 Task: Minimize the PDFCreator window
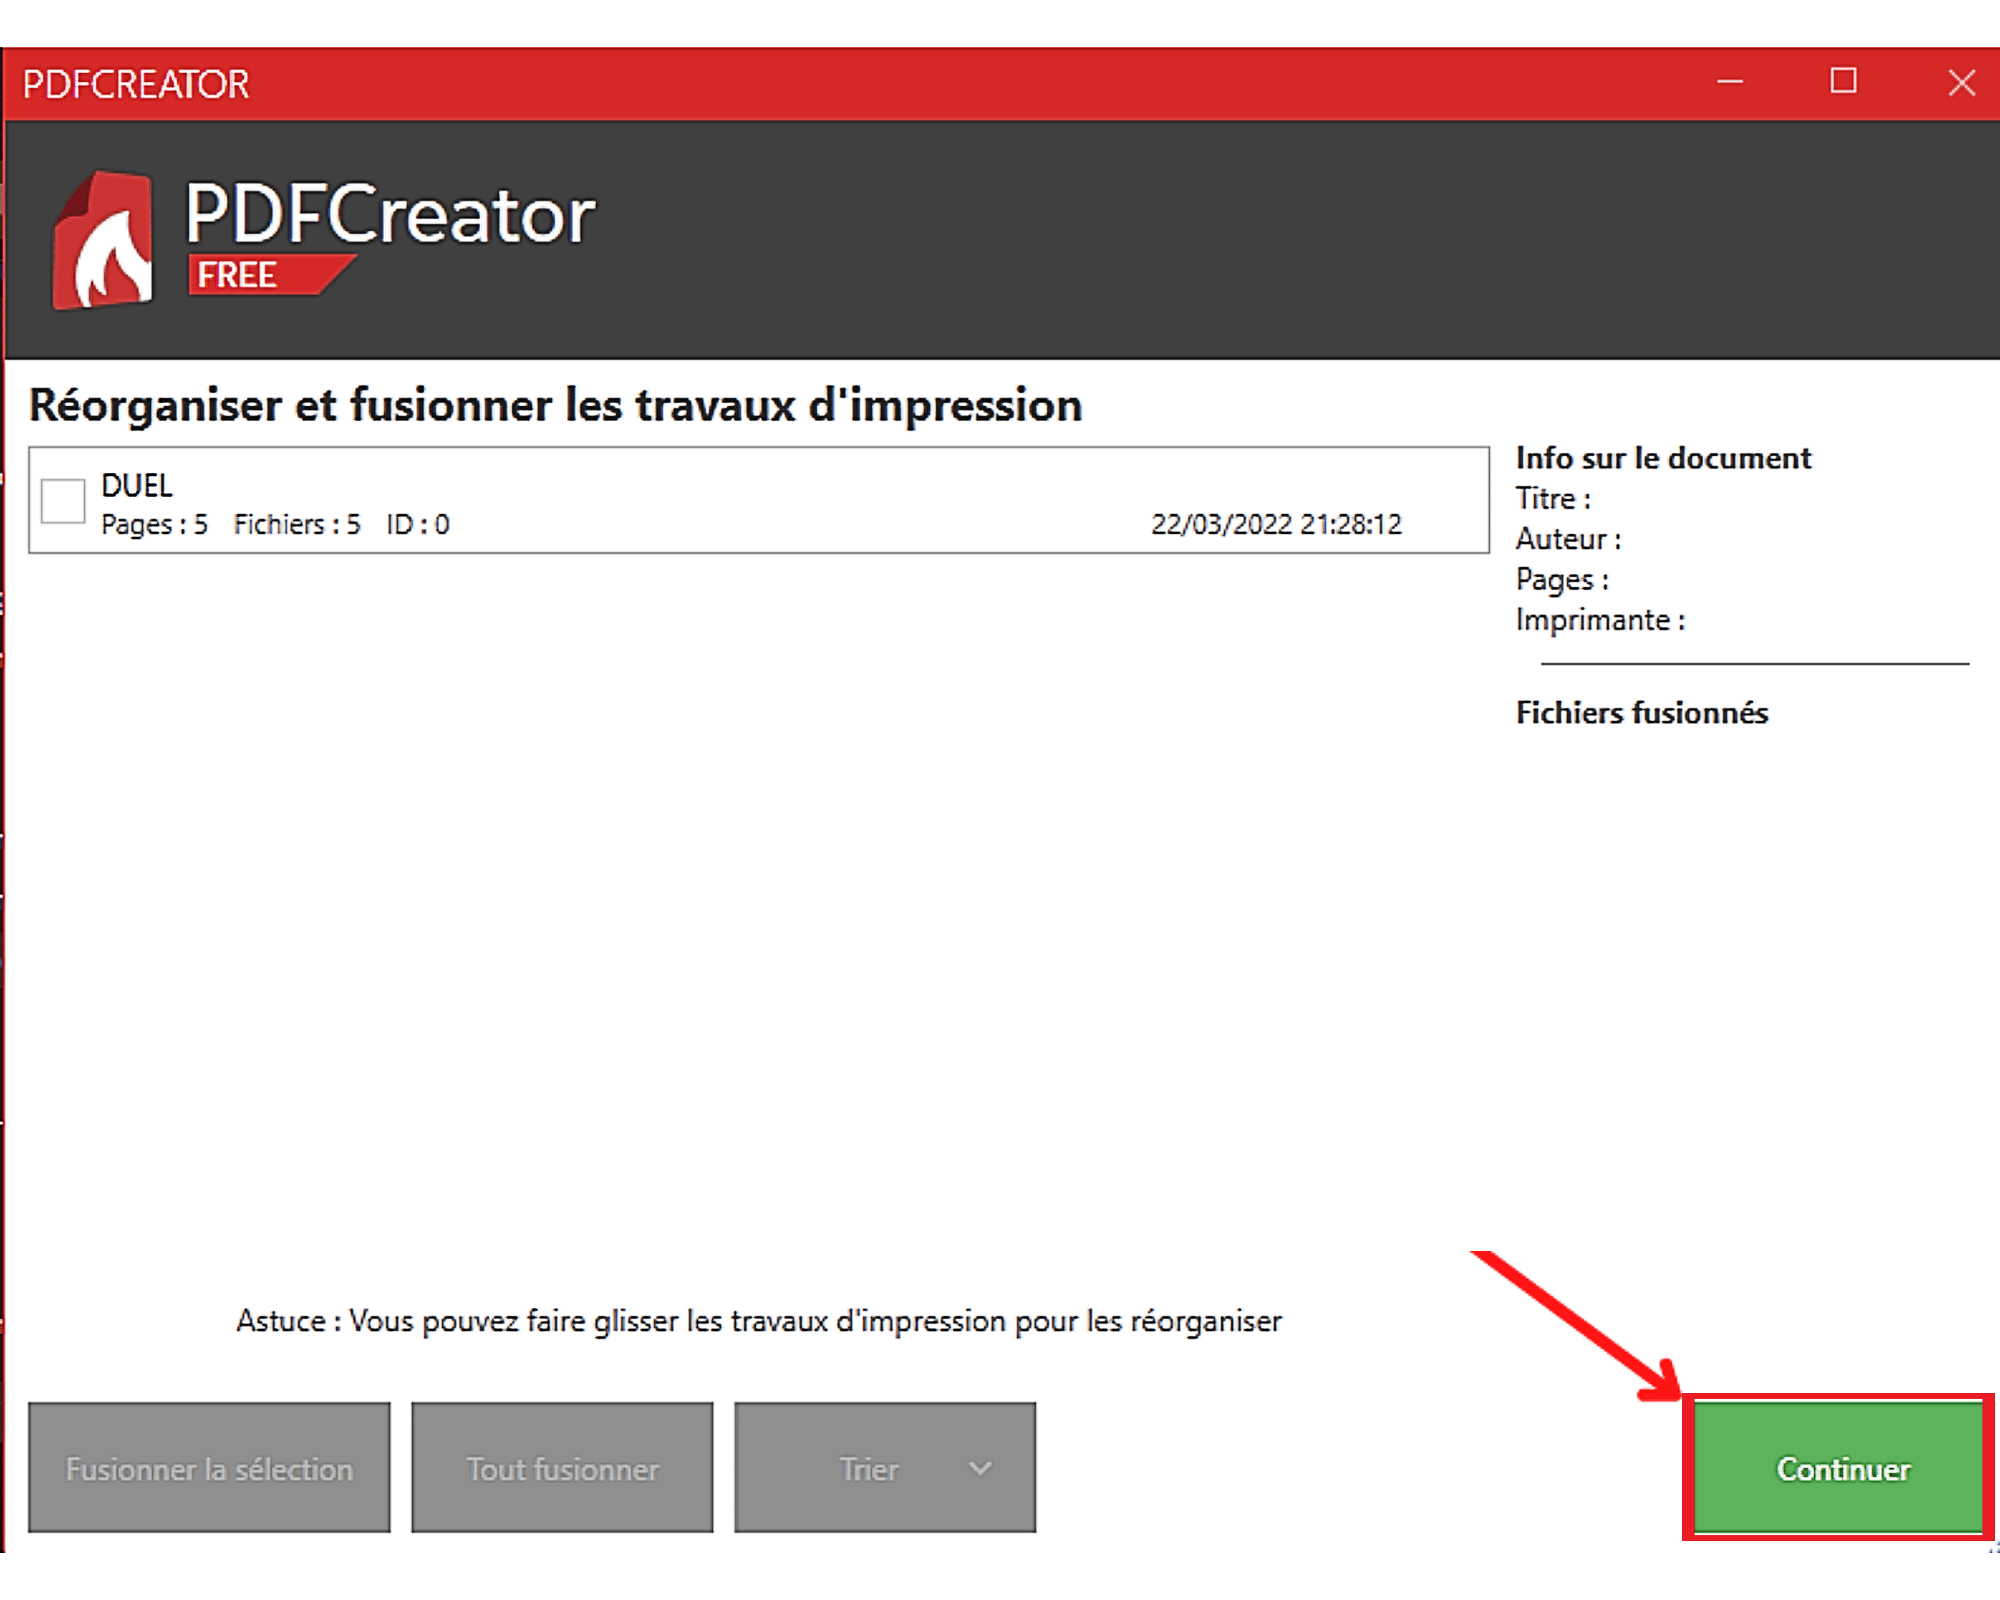point(1730,82)
